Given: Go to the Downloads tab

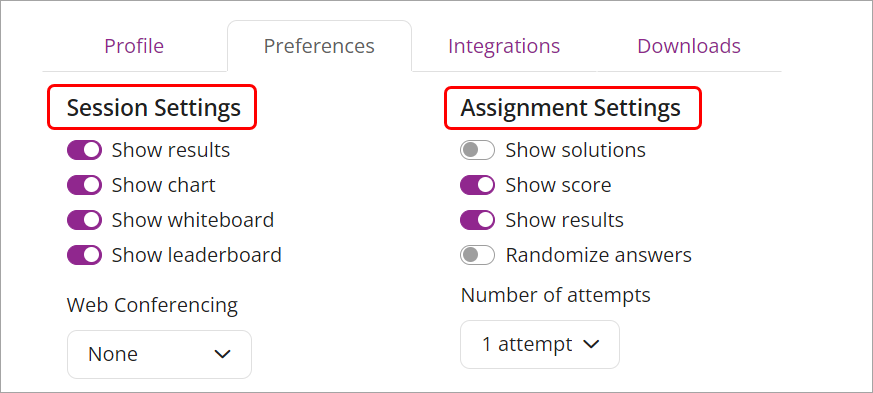Looking at the screenshot, I should coord(689,46).
